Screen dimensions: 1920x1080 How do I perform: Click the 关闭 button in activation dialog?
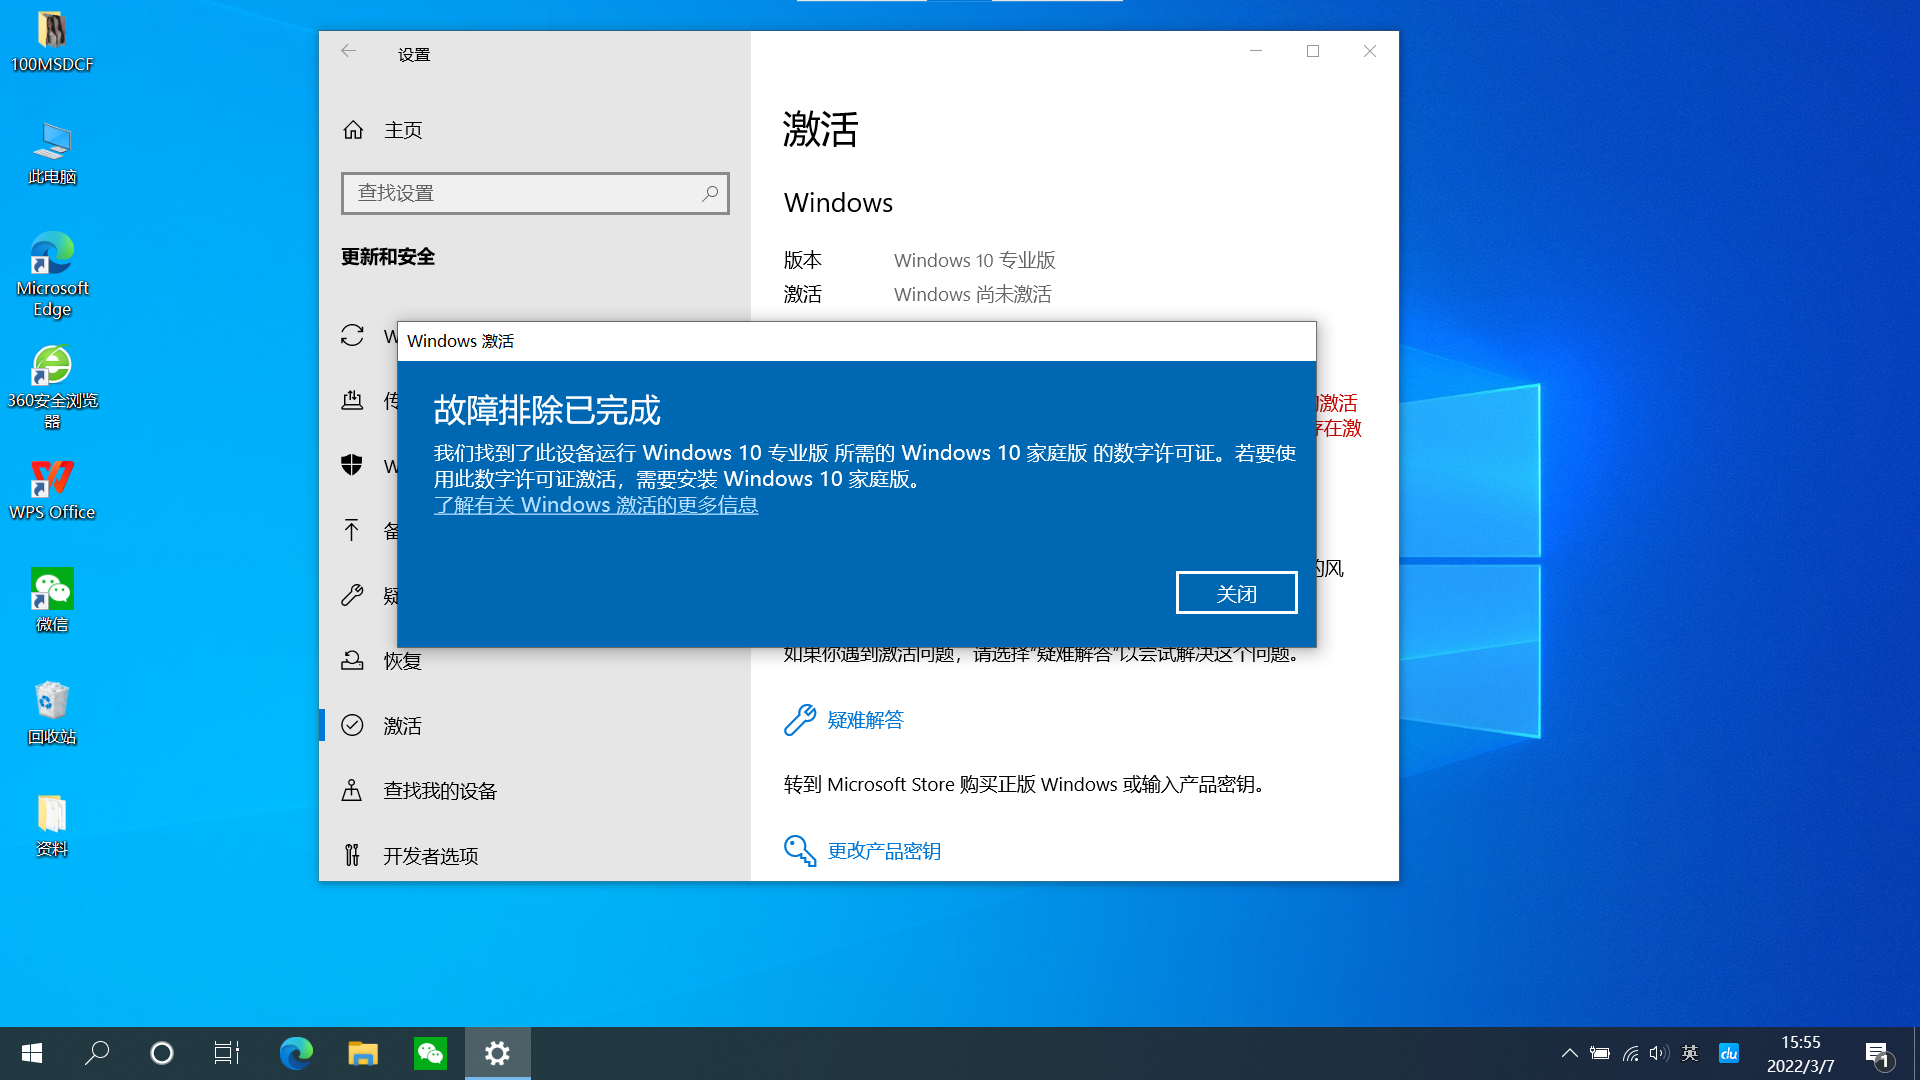(x=1236, y=593)
